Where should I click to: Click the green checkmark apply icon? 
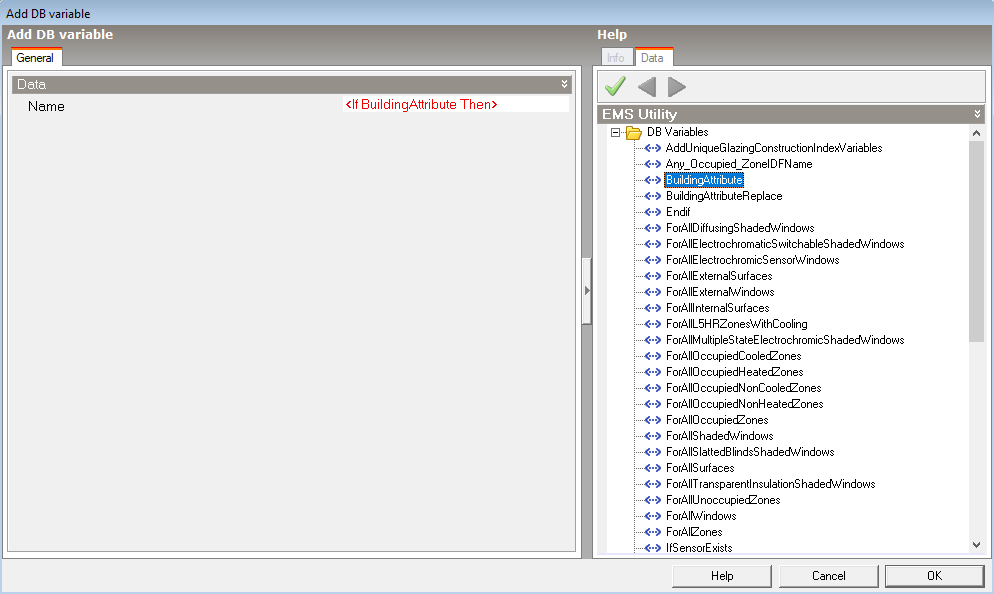[x=616, y=87]
